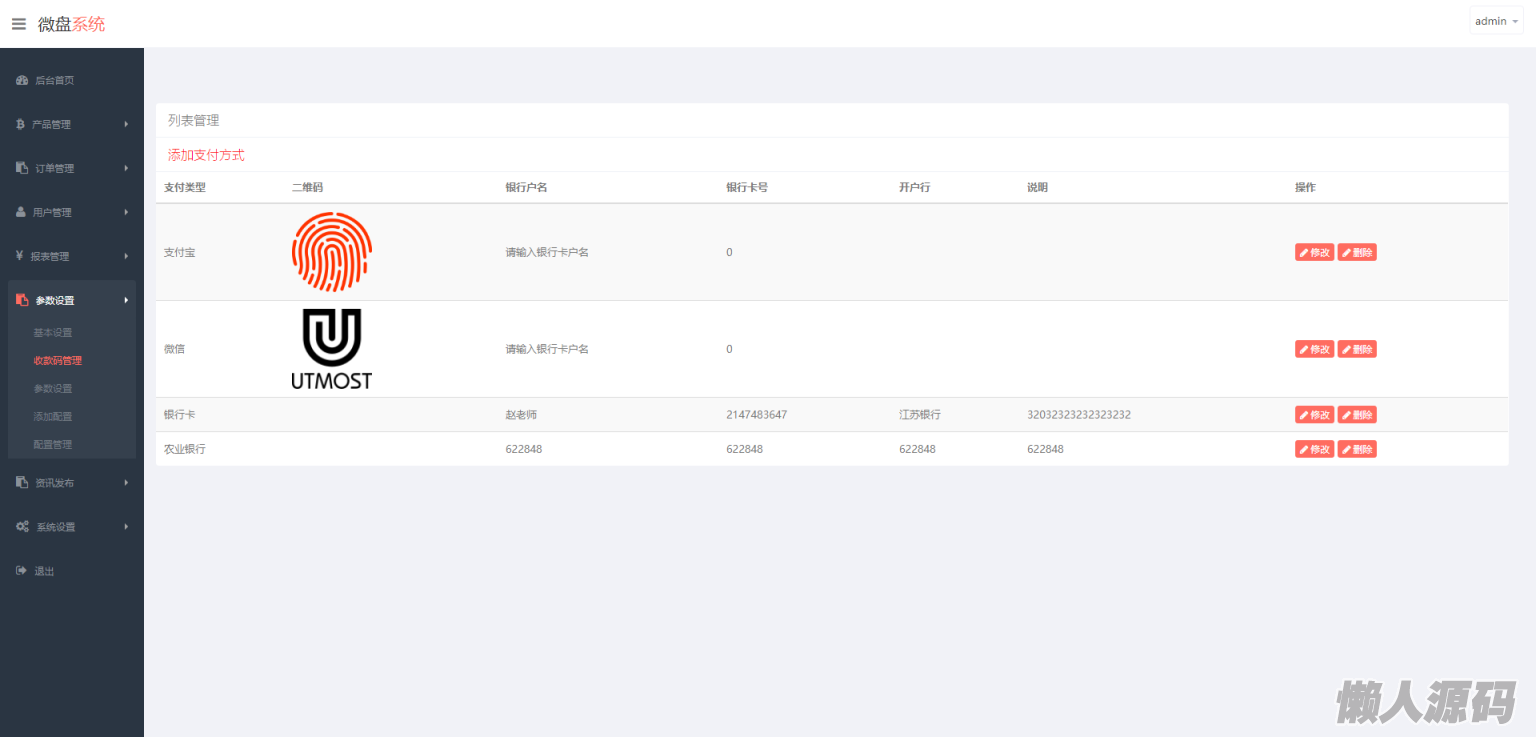Viewport: 1536px width, 737px height.
Task: Open the 配置管理 submenu item
Action: tap(53, 444)
